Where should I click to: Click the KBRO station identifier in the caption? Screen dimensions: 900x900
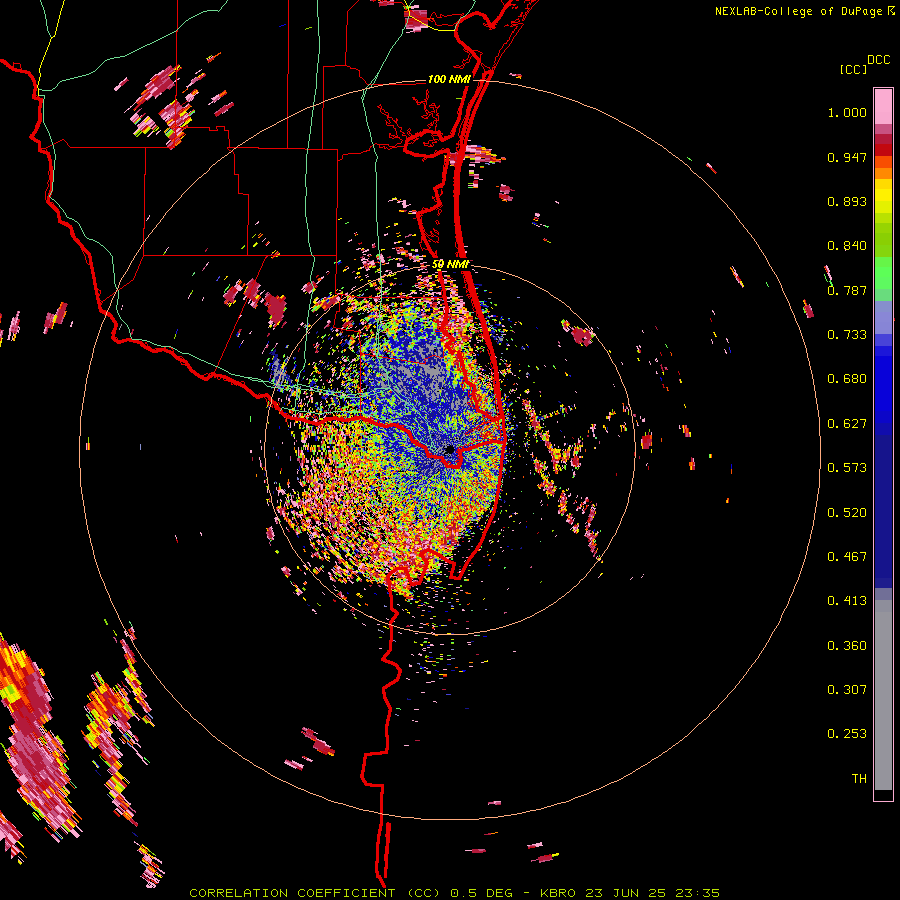(558, 893)
